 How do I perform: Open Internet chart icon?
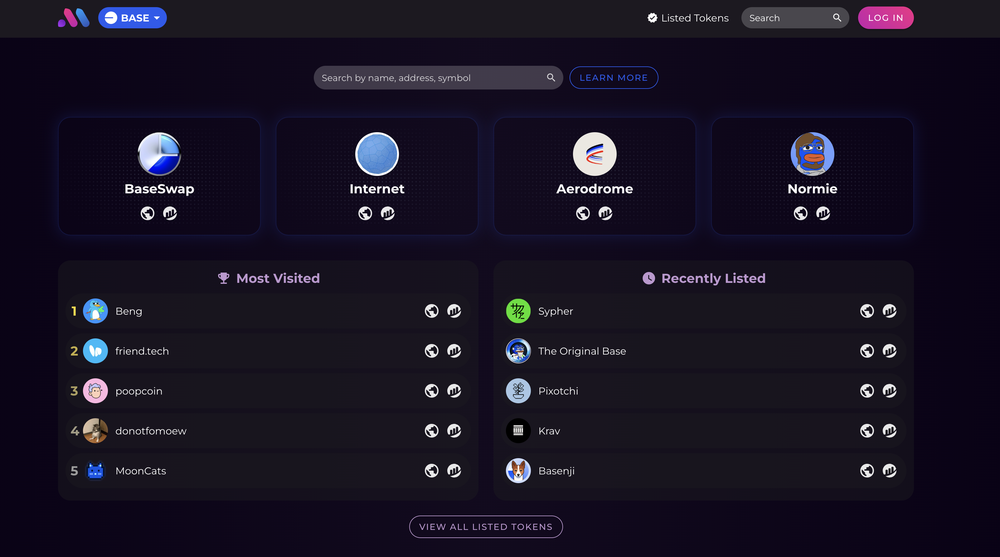[388, 213]
